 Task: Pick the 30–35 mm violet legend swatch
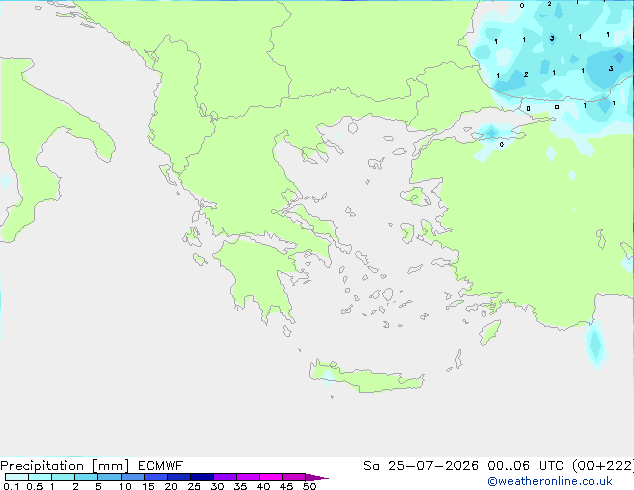click(225, 477)
